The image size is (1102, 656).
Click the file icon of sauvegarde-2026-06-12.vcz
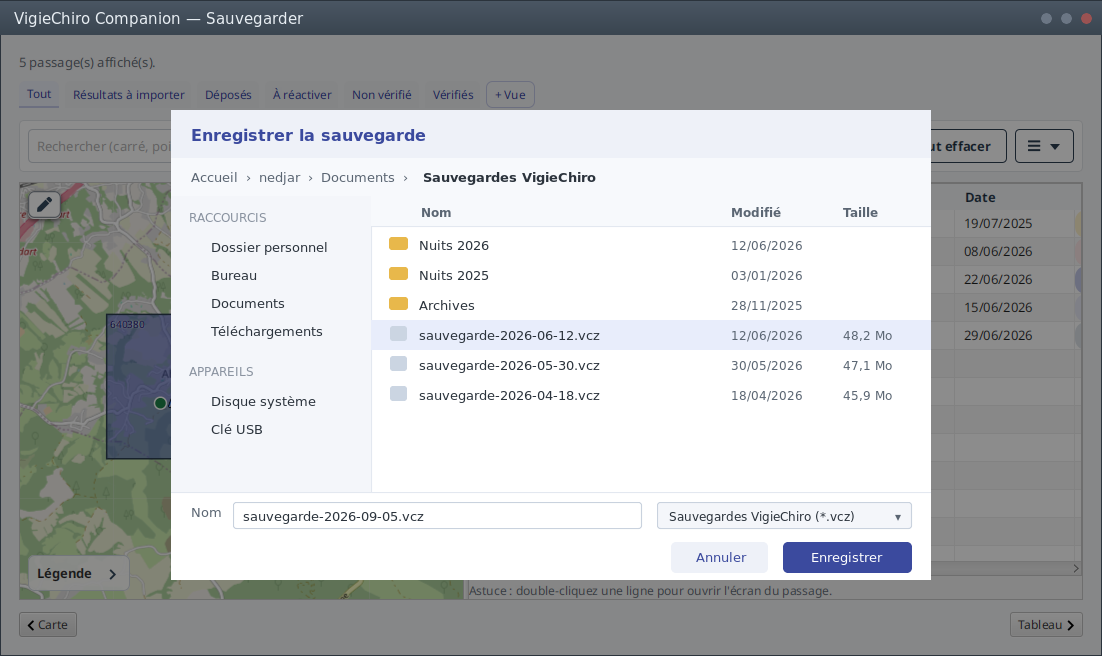point(398,334)
